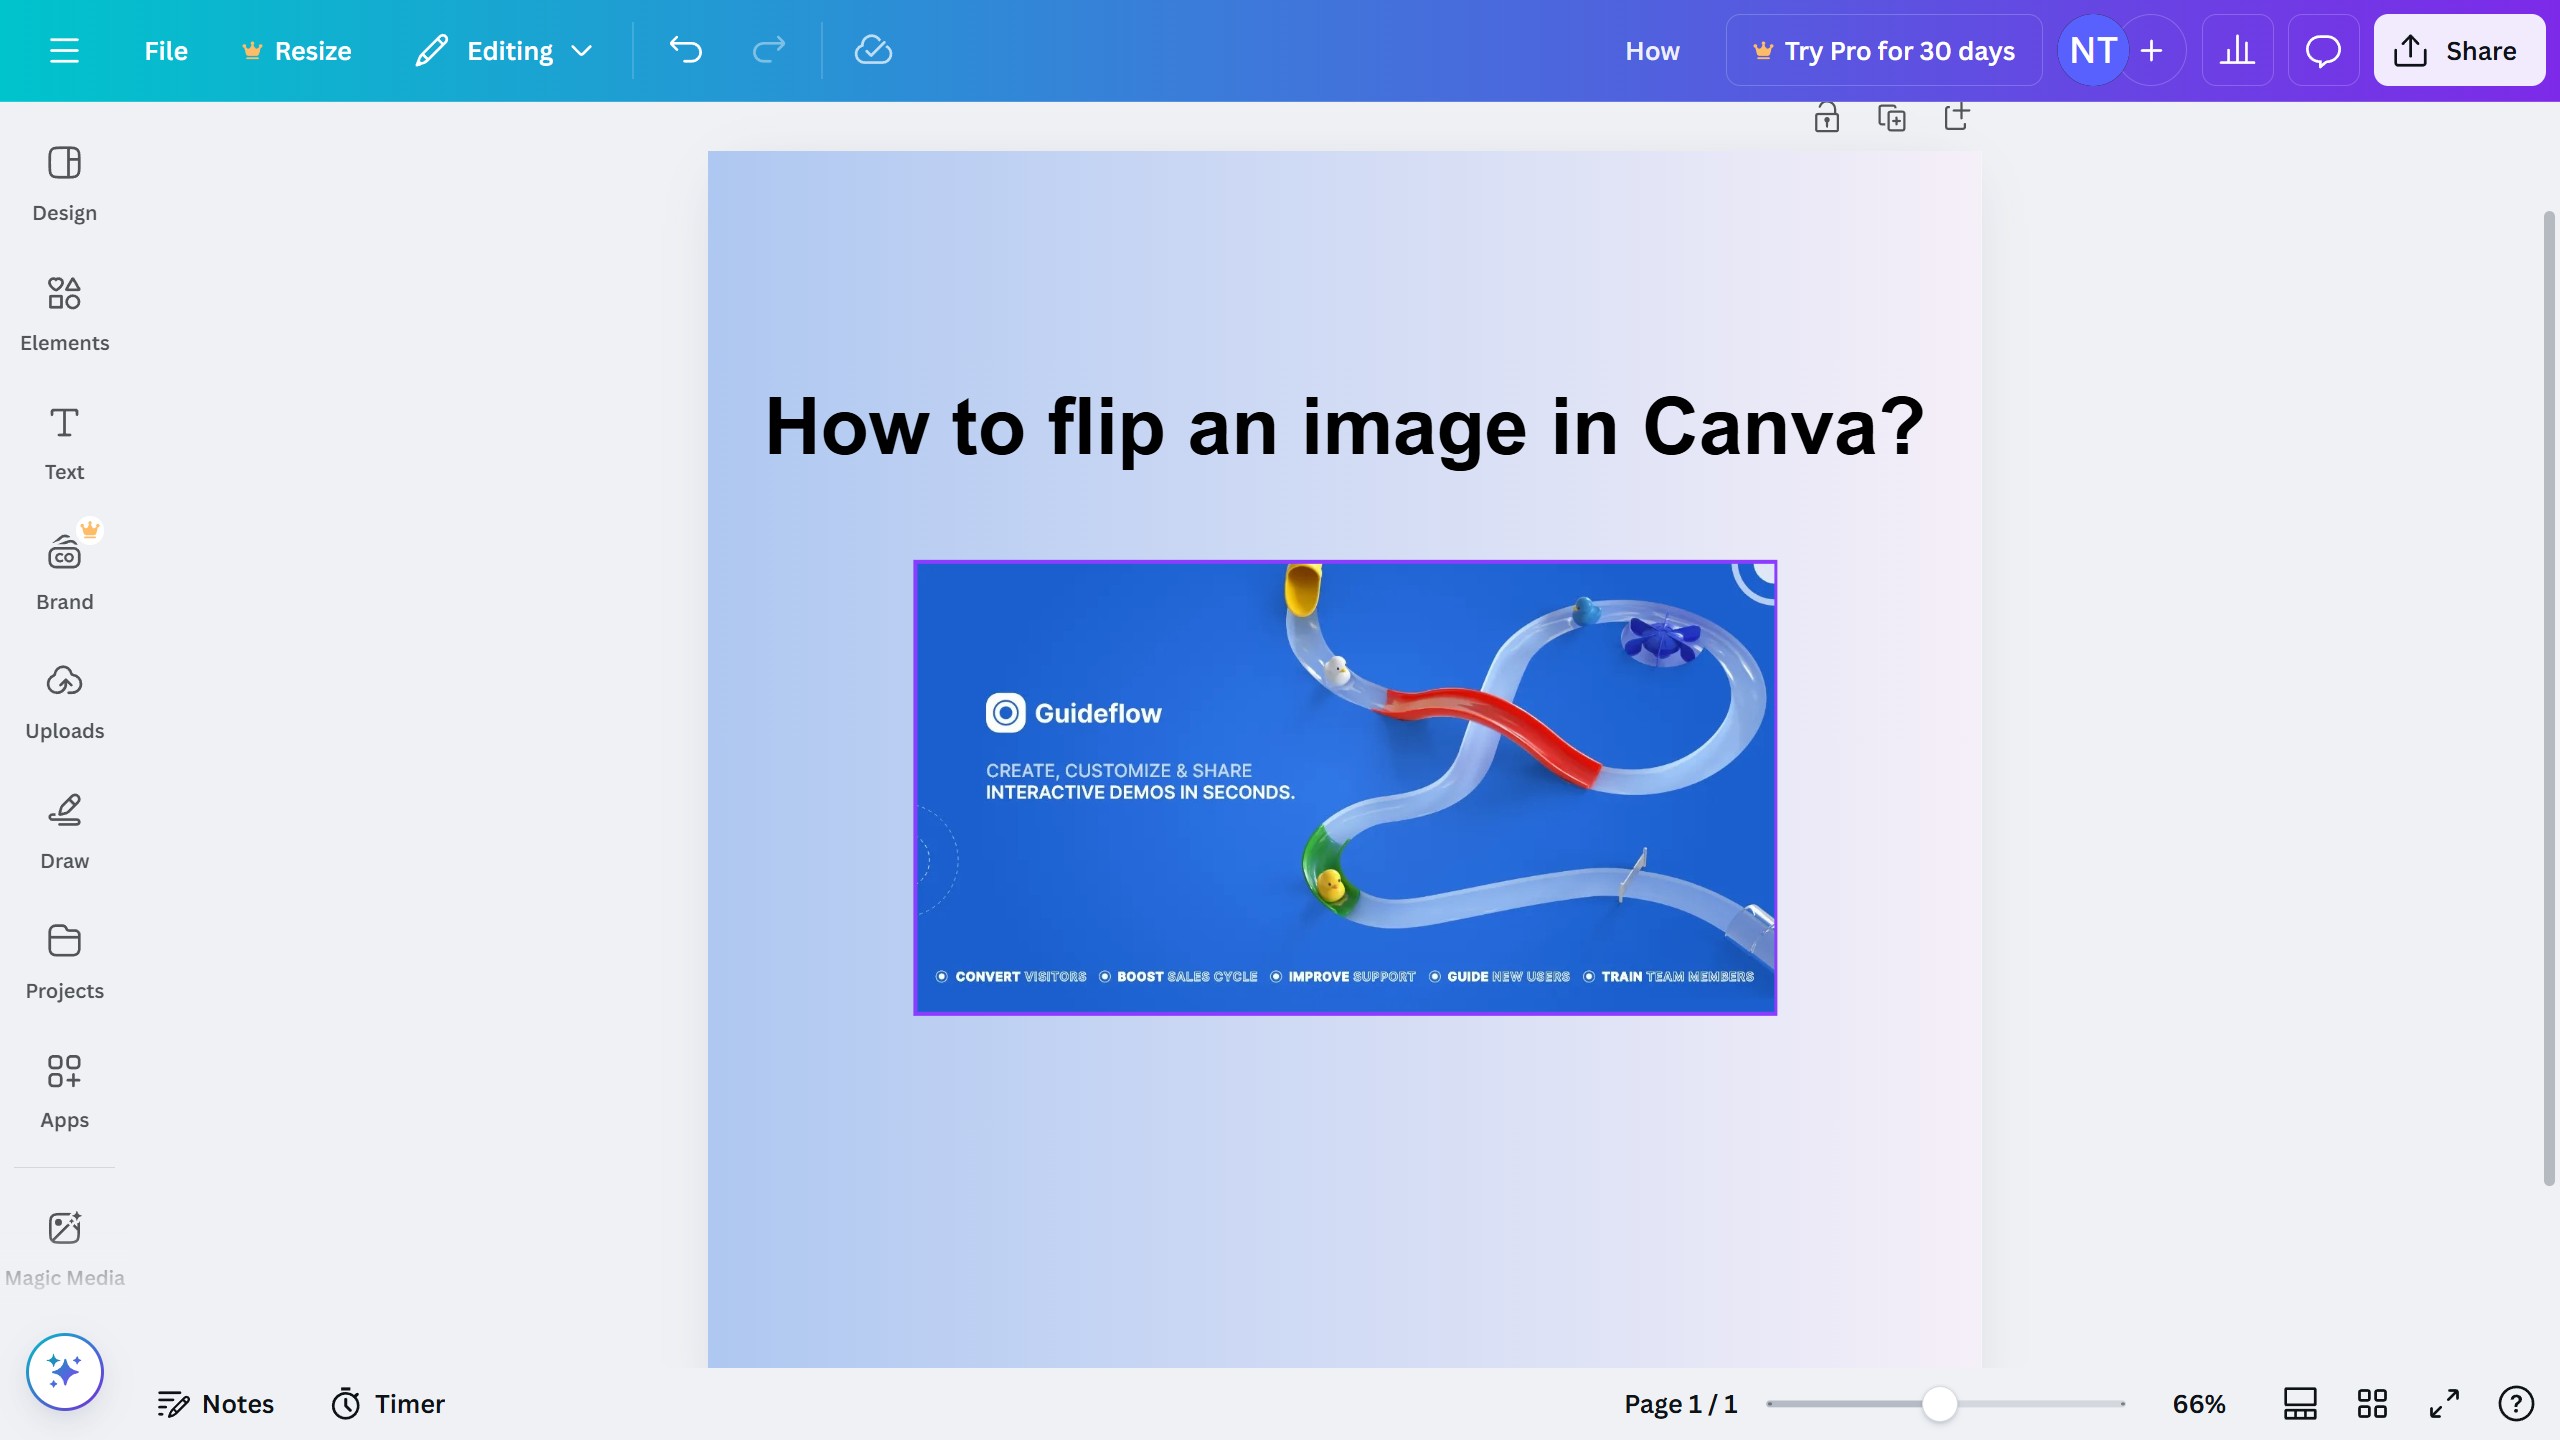The image size is (2560, 1440).
Task: Open the File menu
Action: point(165,50)
